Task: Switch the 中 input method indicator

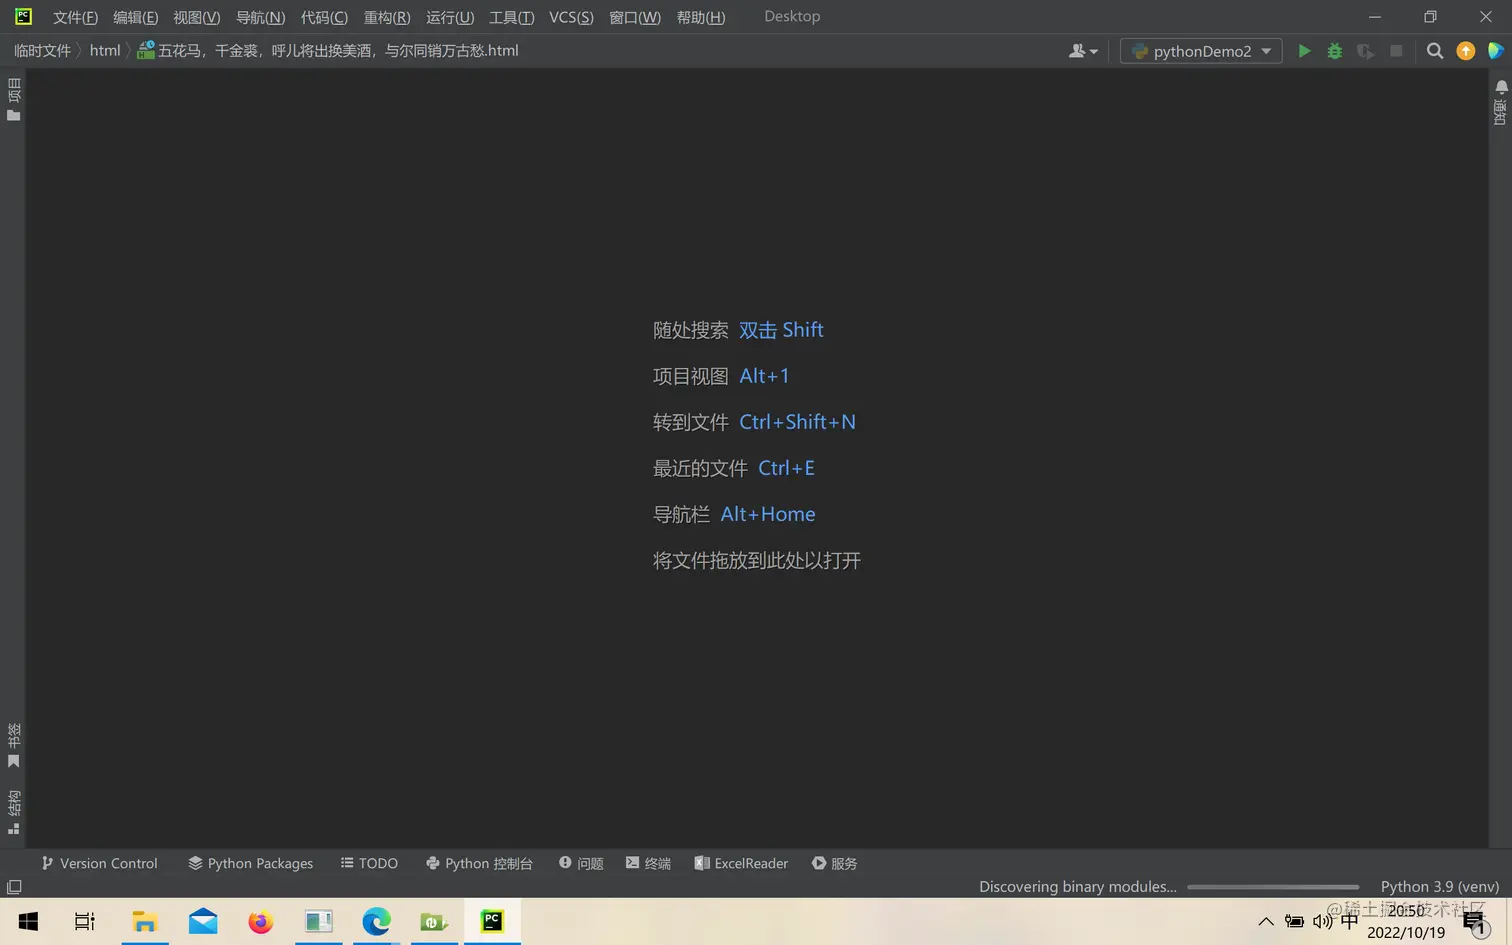Action: (1350, 921)
